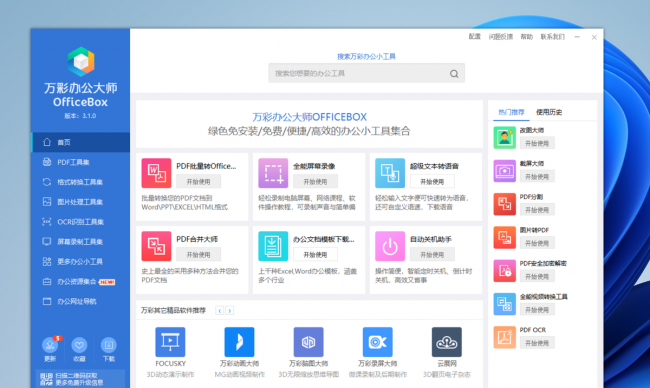Click the 办公文档模板下载 icon
Screen dimensions: 650x388
pyautogui.click(x=273, y=246)
